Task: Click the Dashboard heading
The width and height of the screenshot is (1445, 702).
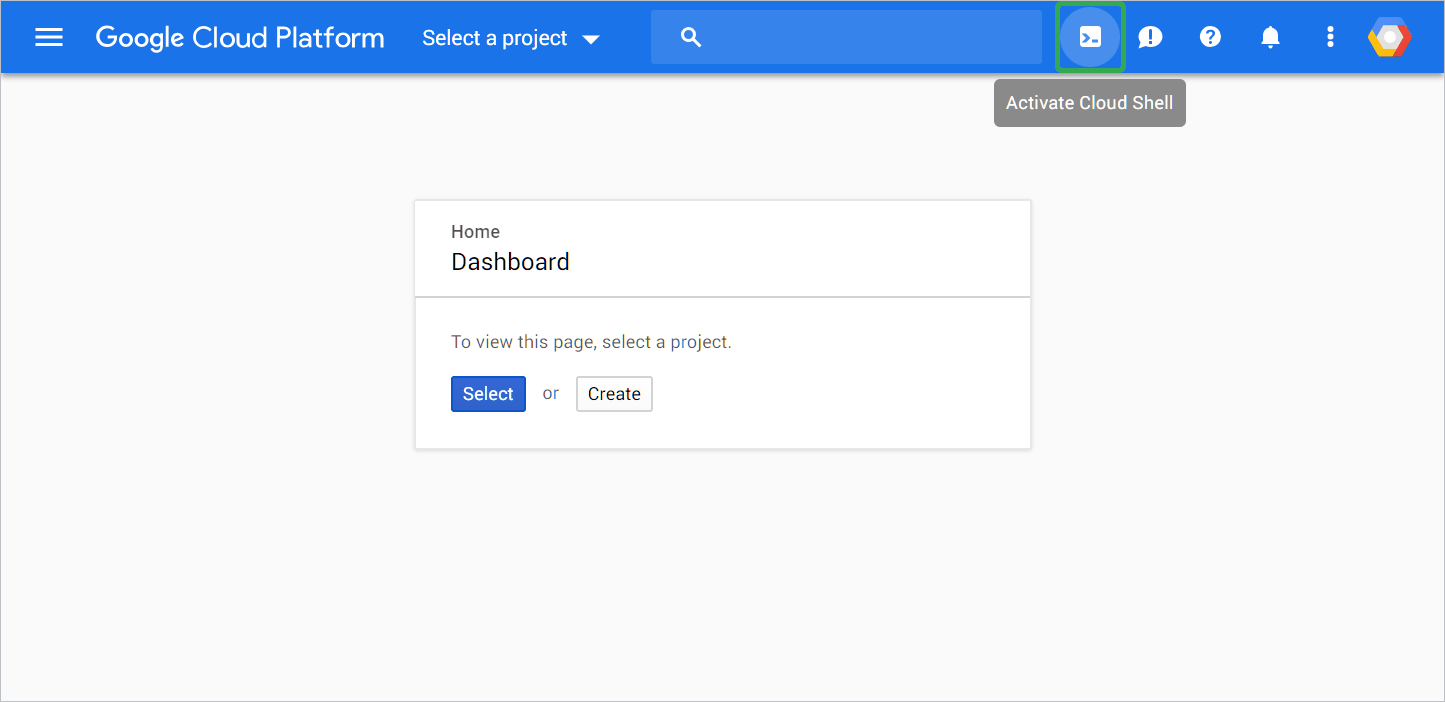Action: pos(510,262)
